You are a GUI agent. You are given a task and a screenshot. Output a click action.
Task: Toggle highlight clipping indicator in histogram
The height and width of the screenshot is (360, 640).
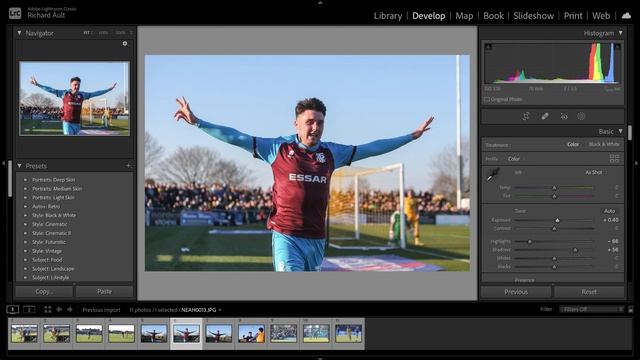[x=618, y=47]
